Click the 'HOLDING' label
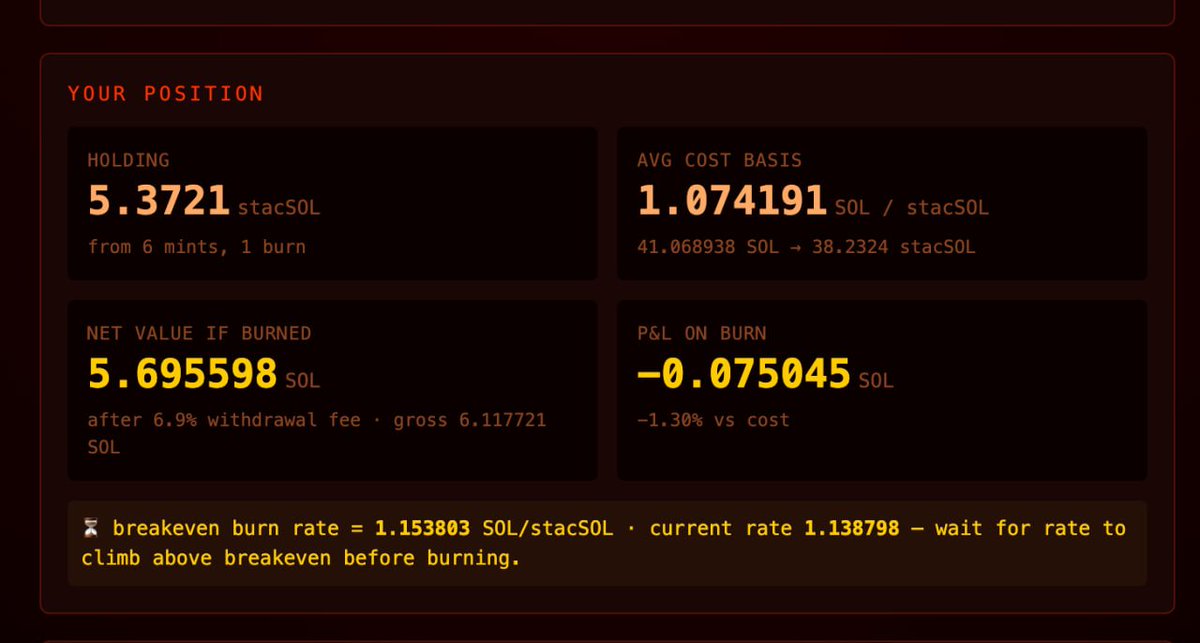This screenshot has width=1200, height=643. [128, 160]
